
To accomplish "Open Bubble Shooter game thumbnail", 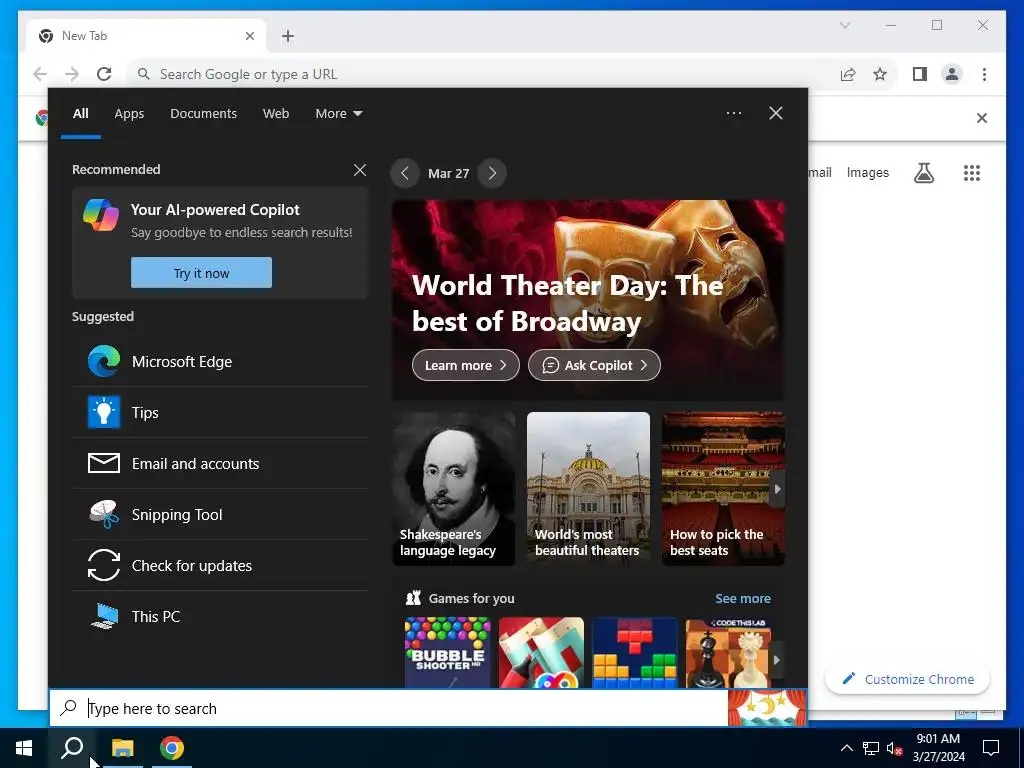I will 447,652.
